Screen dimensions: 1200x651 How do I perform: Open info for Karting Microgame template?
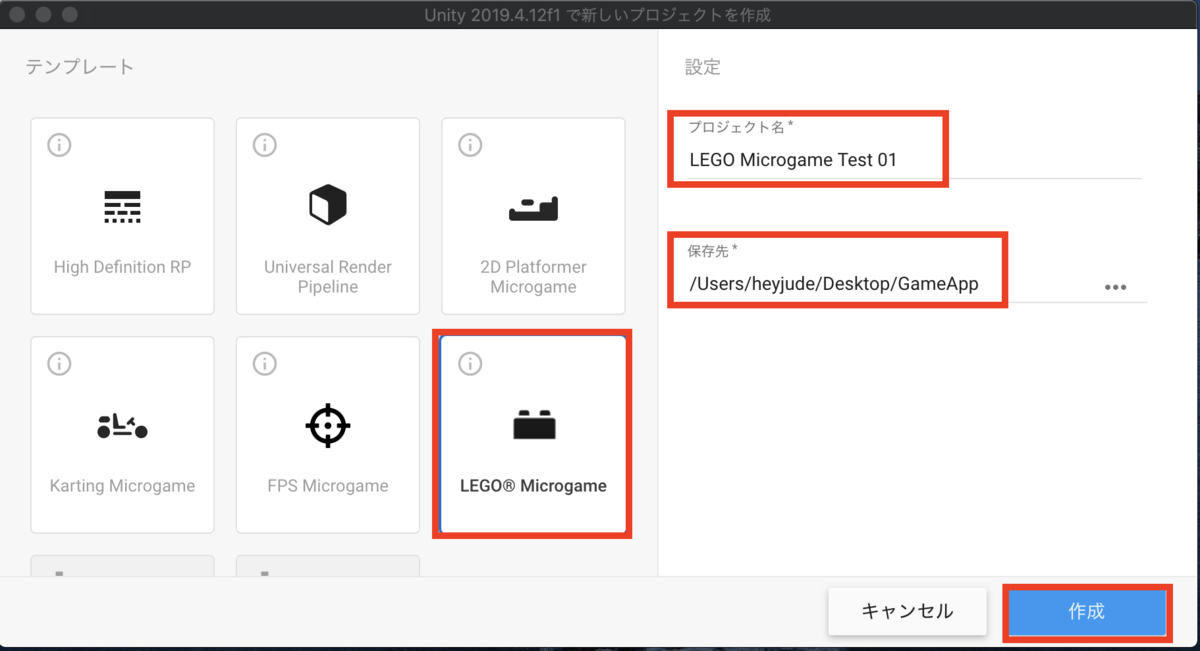59,364
